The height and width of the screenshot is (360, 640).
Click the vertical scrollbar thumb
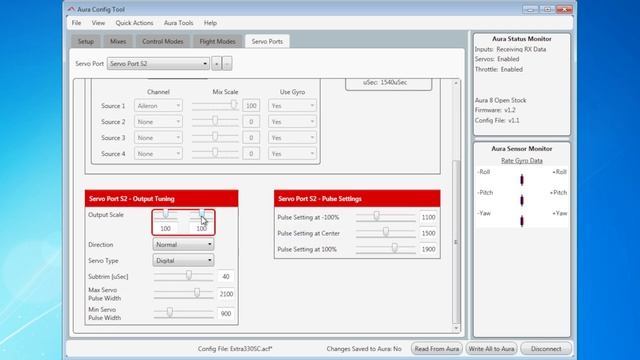pyautogui.click(x=456, y=242)
